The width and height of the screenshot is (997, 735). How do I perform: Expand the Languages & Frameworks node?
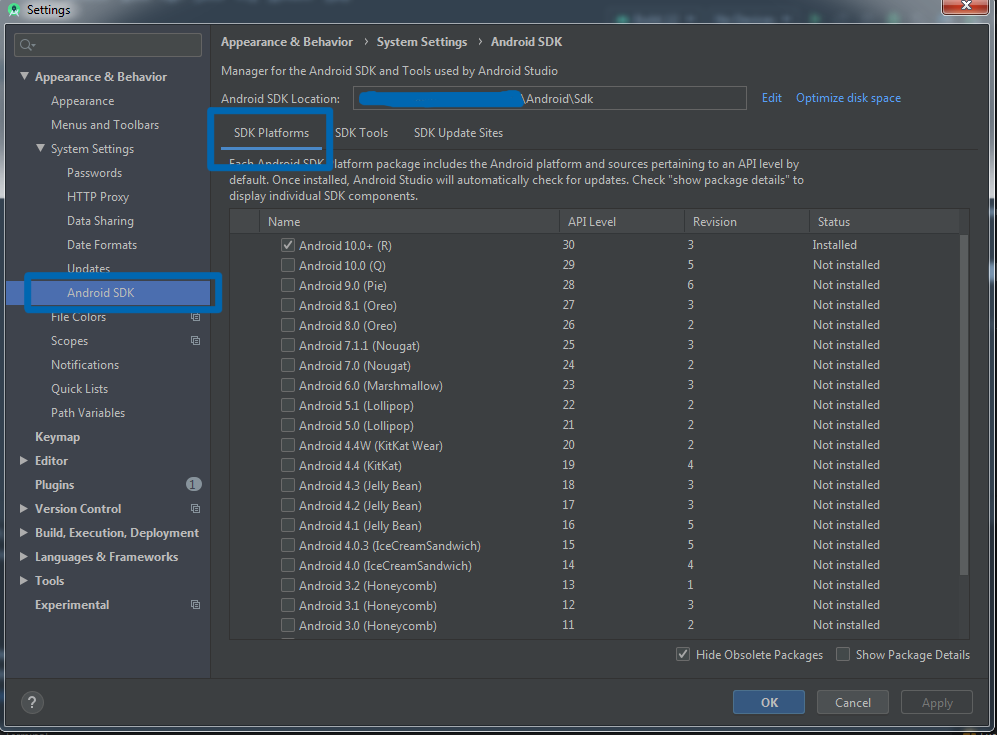(24, 556)
